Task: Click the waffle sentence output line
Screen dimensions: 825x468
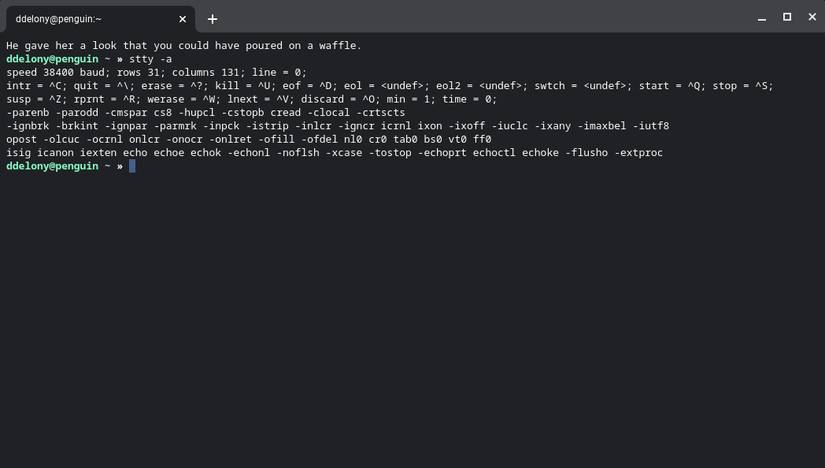Action: pyautogui.click(x=183, y=46)
